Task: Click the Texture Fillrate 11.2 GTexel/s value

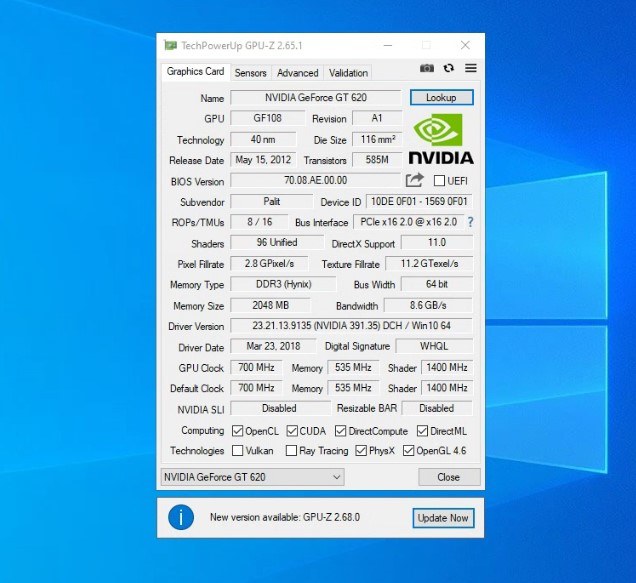Action: (x=429, y=263)
